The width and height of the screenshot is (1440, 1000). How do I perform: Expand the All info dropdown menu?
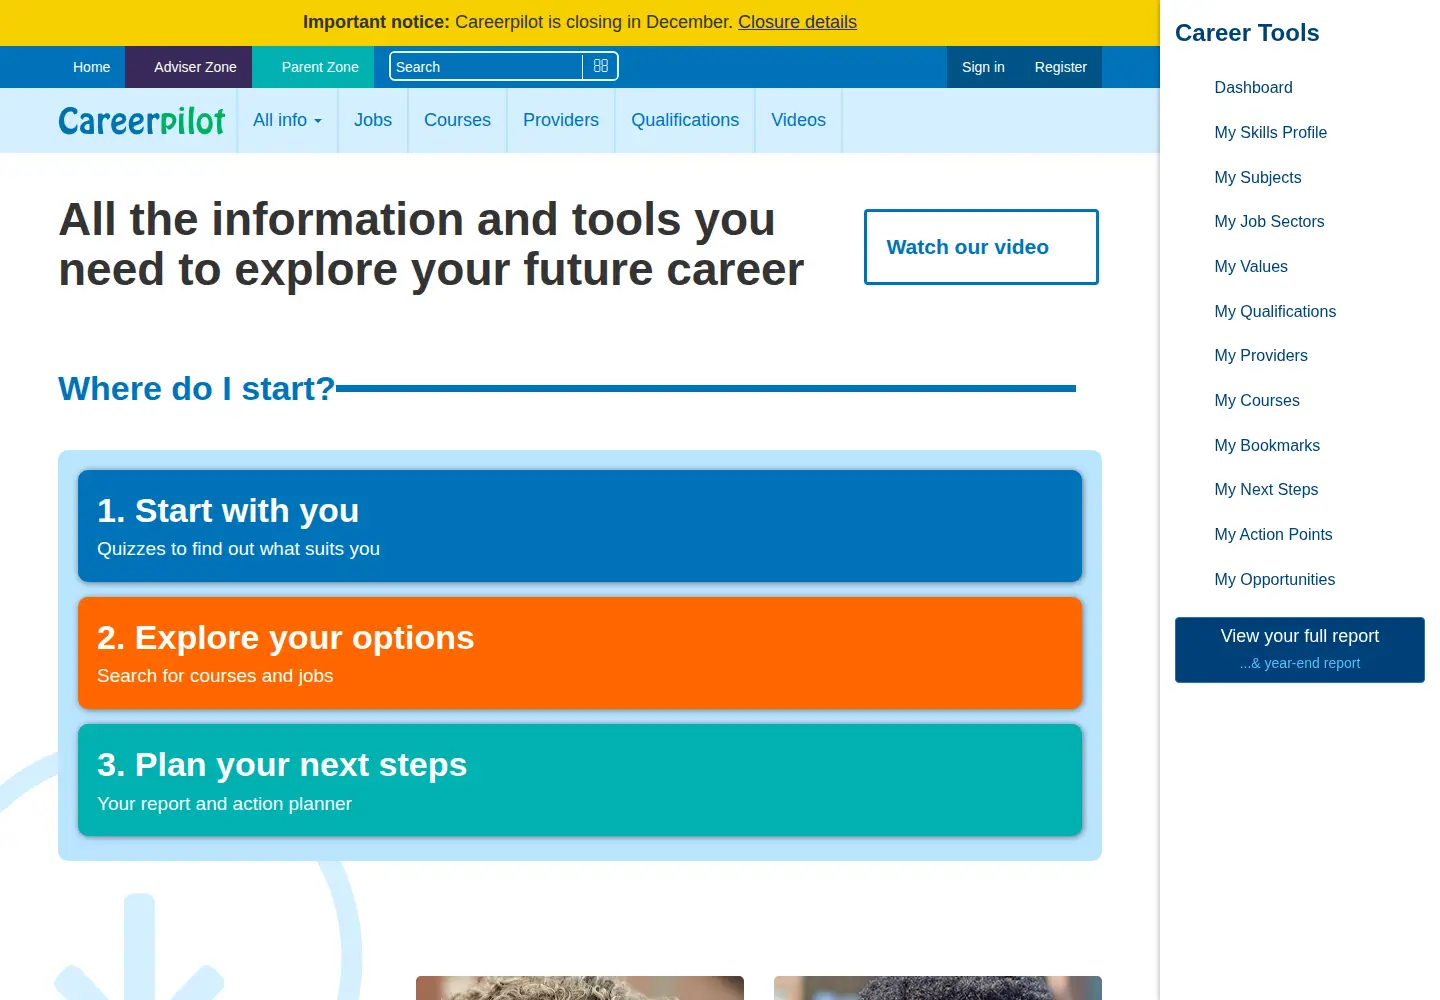287,120
